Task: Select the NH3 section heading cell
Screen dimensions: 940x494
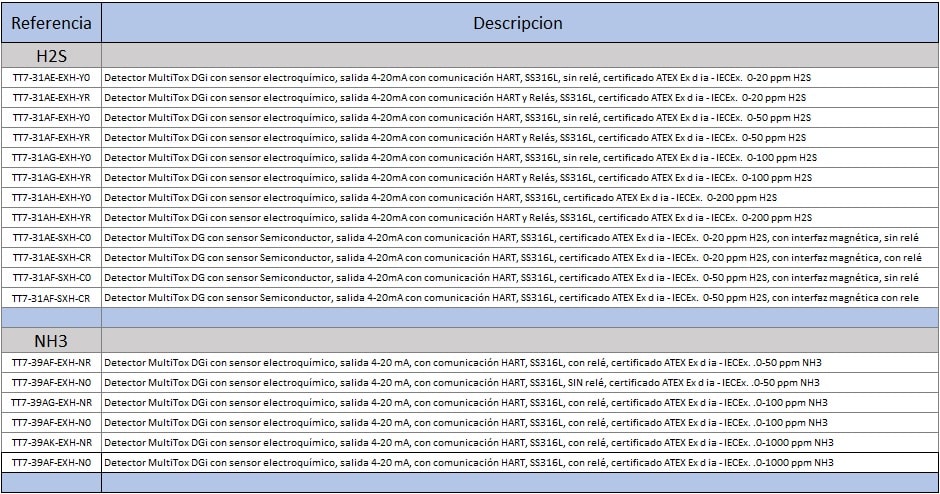Action: coord(51,341)
